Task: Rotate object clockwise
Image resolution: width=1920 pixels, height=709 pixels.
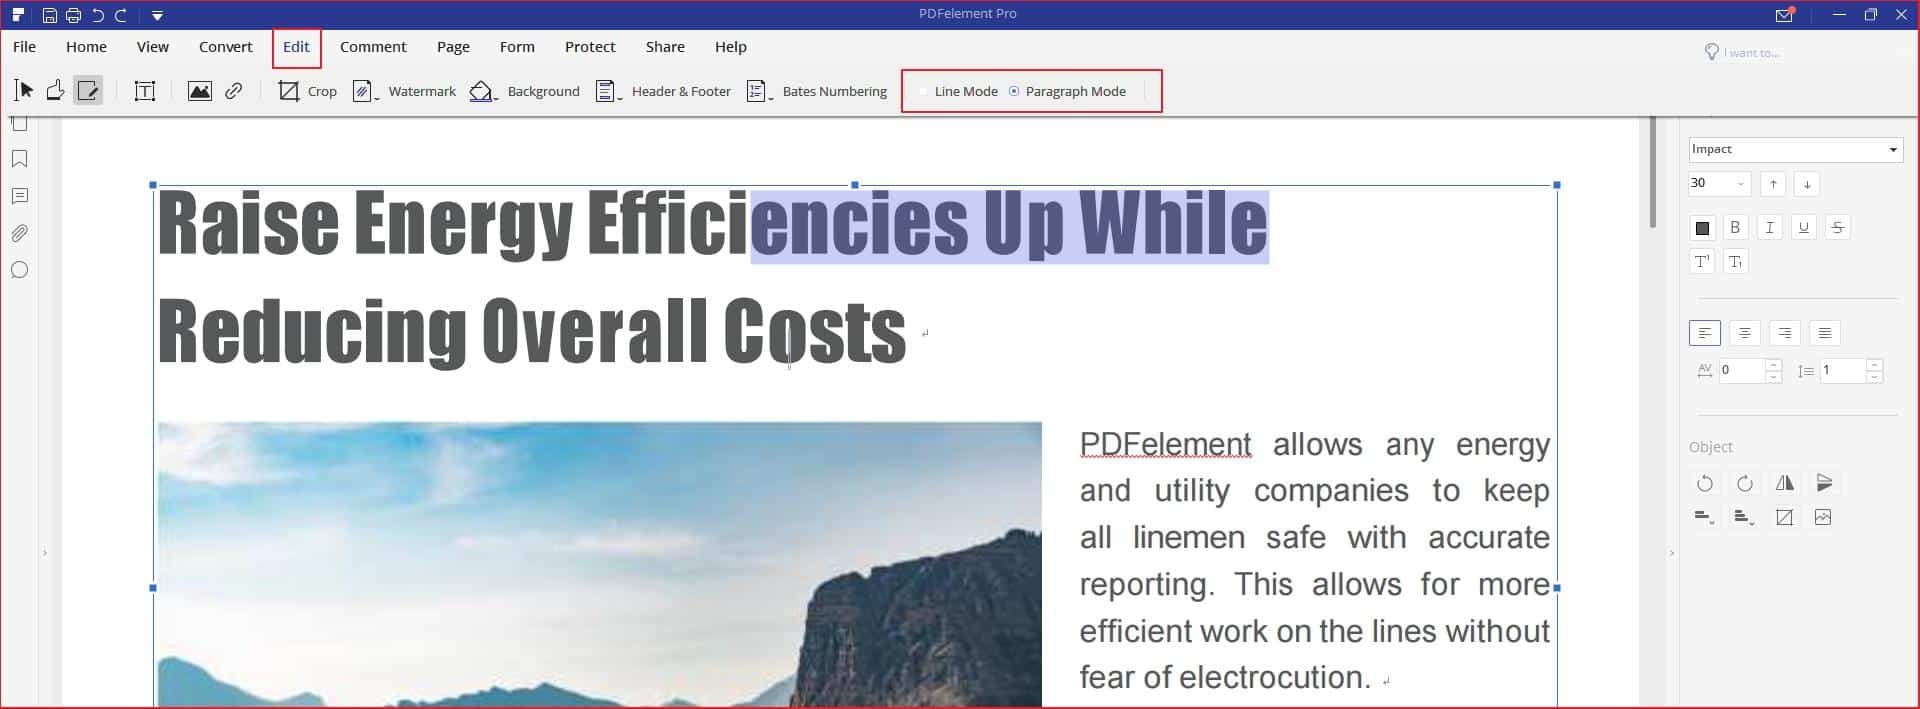Action: point(1744,484)
